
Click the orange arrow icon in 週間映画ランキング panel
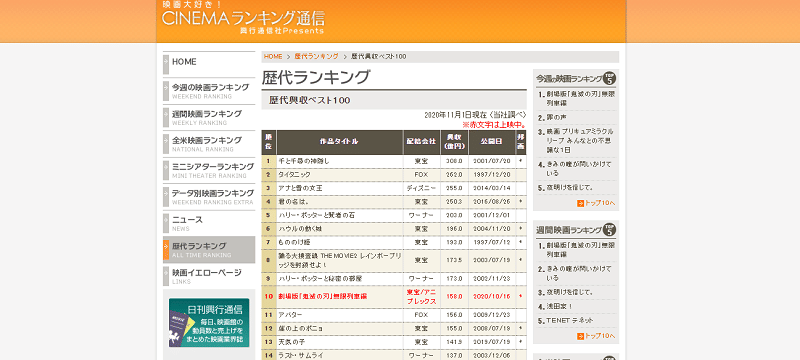(580, 336)
